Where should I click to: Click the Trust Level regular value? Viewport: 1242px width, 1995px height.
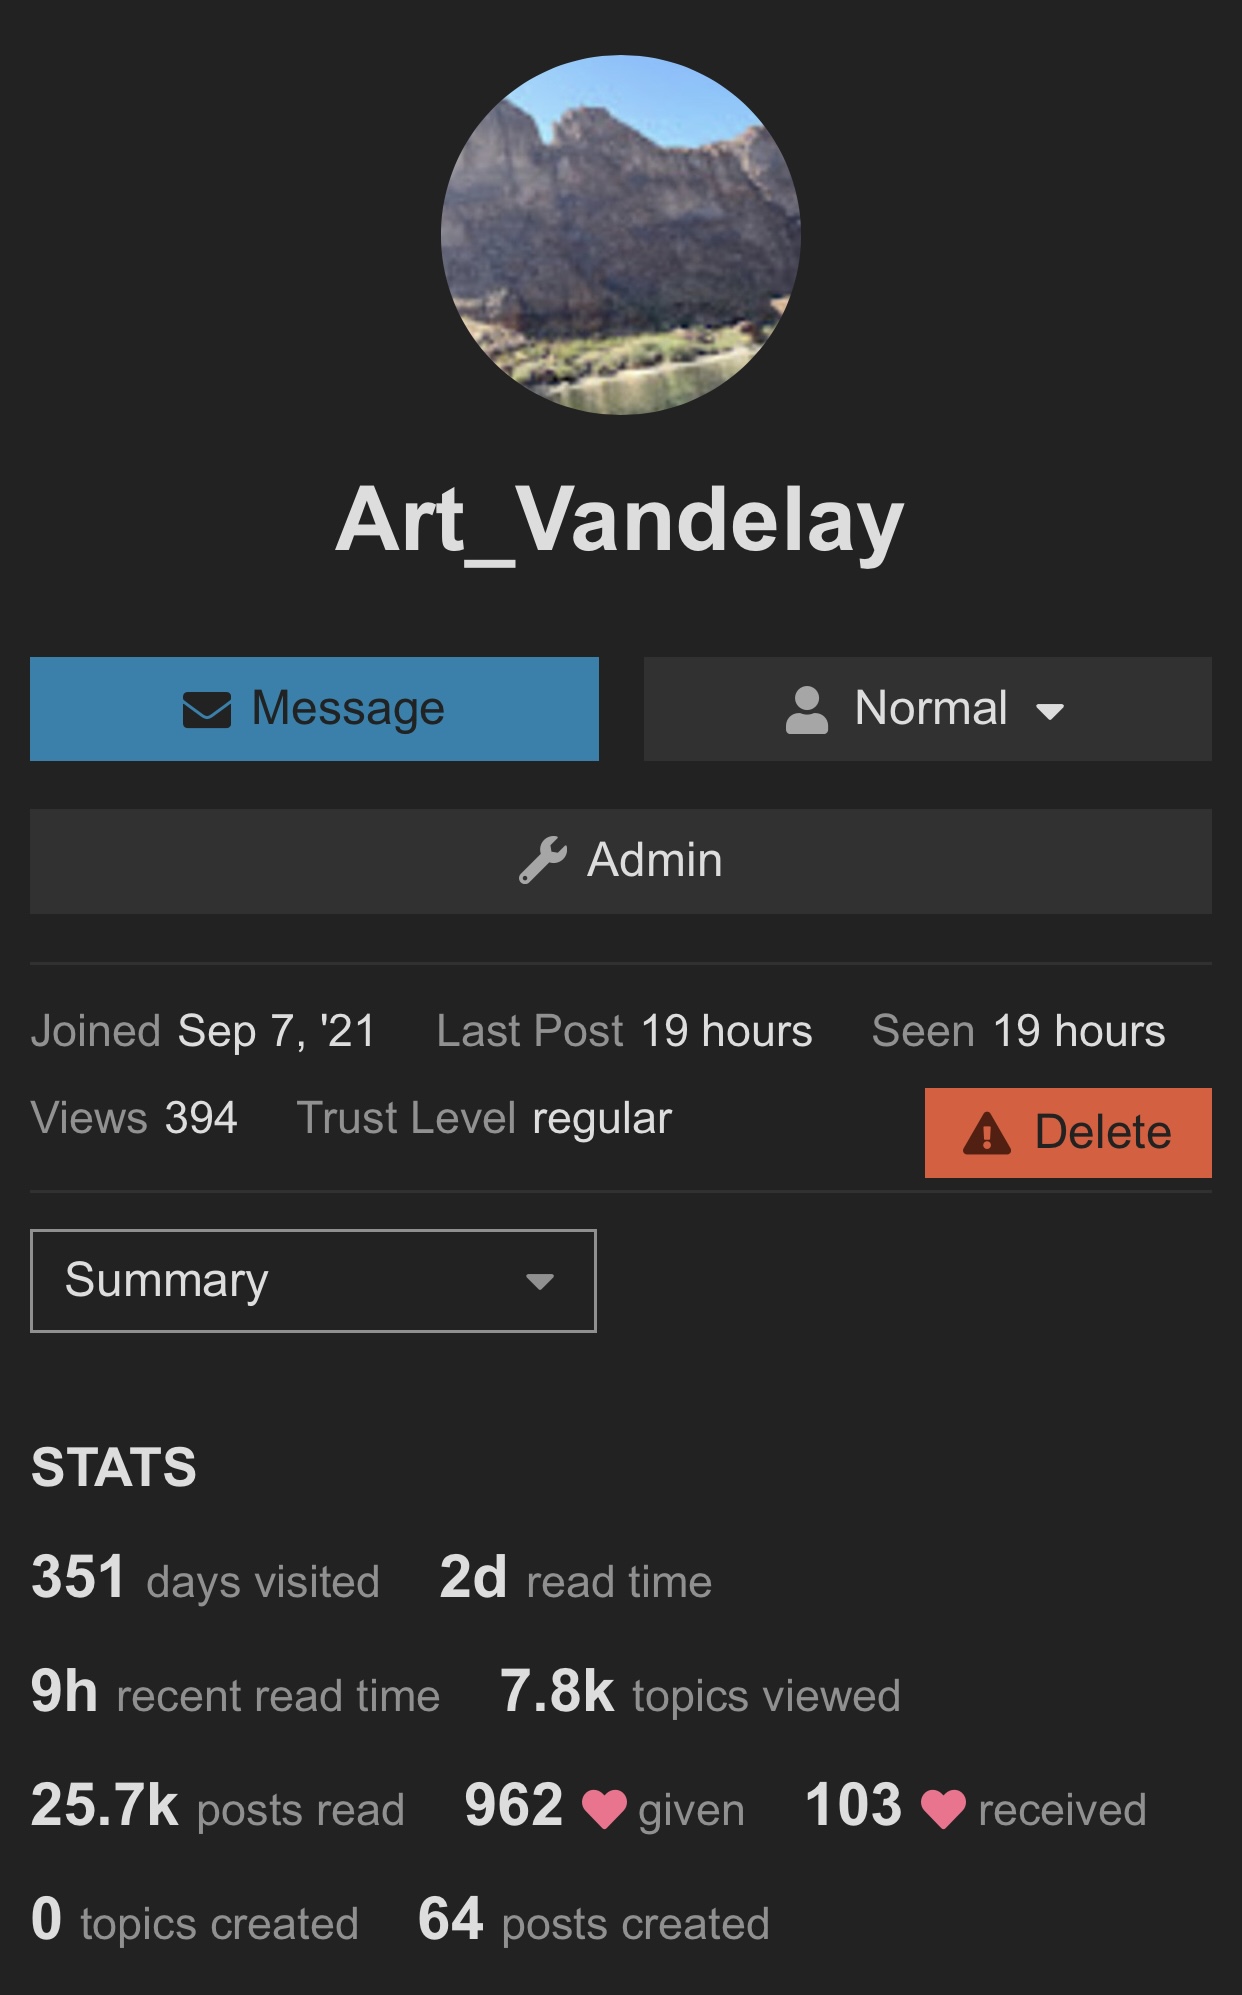(x=602, y=1119)
